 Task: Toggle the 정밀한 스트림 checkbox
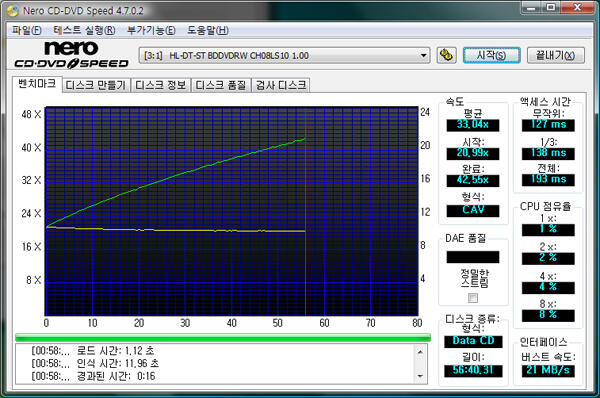[x=473, y=298]
